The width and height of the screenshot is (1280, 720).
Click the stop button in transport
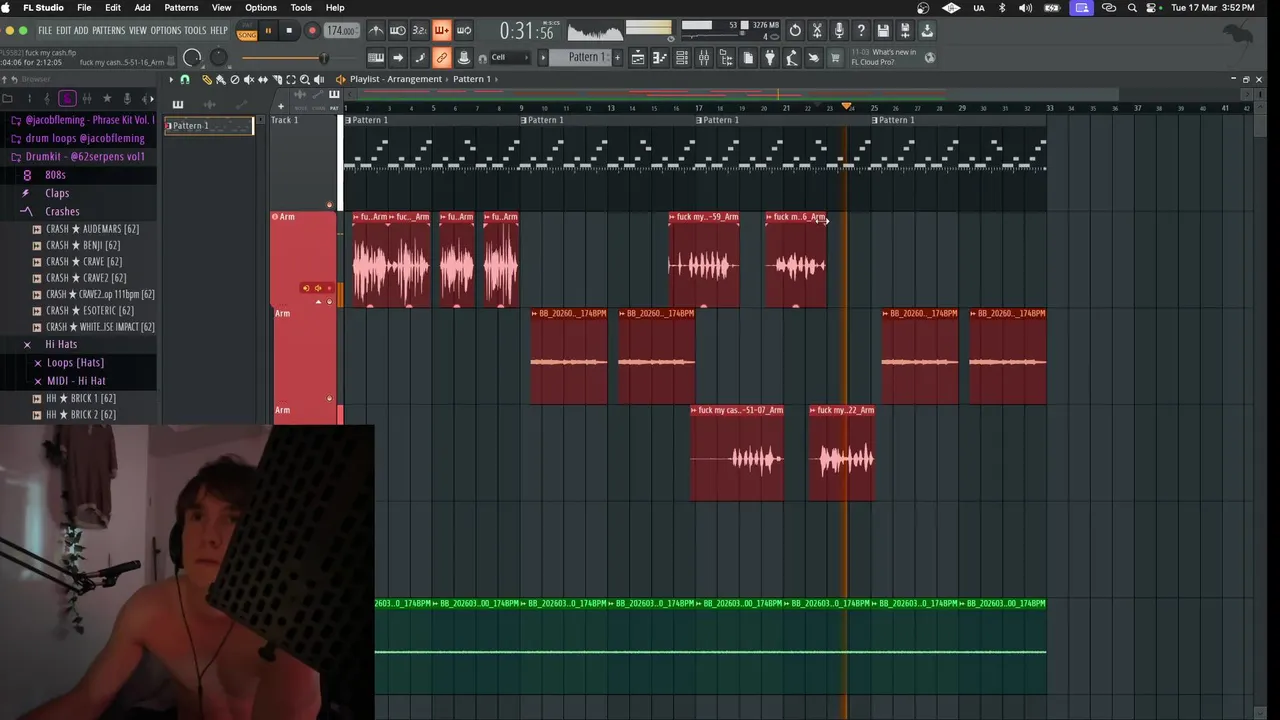click(289, 31)
